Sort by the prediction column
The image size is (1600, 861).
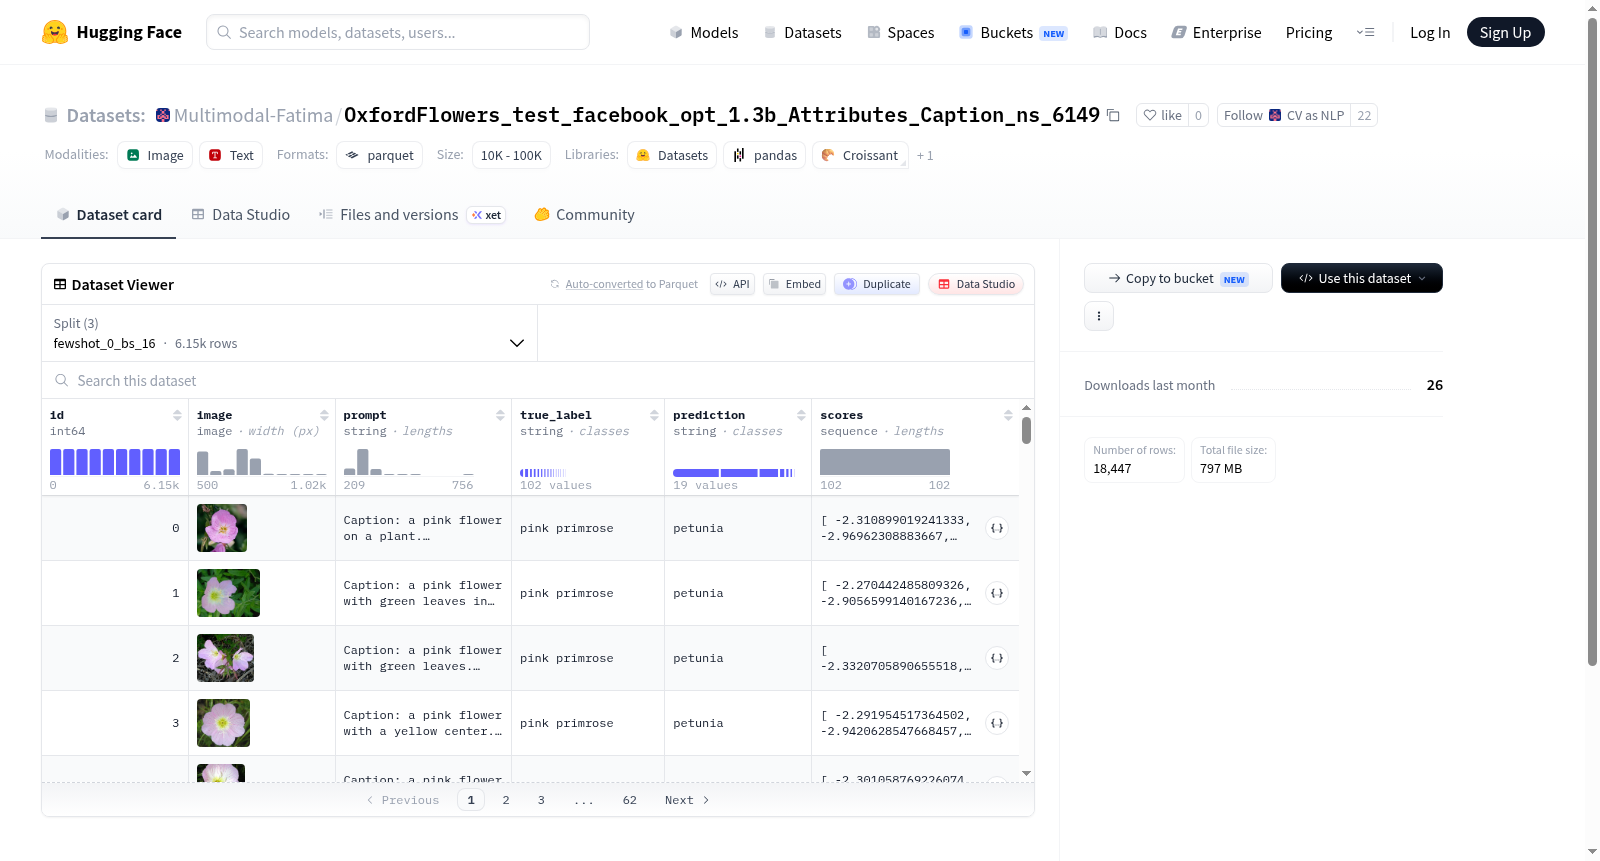[x=801, y=415]
